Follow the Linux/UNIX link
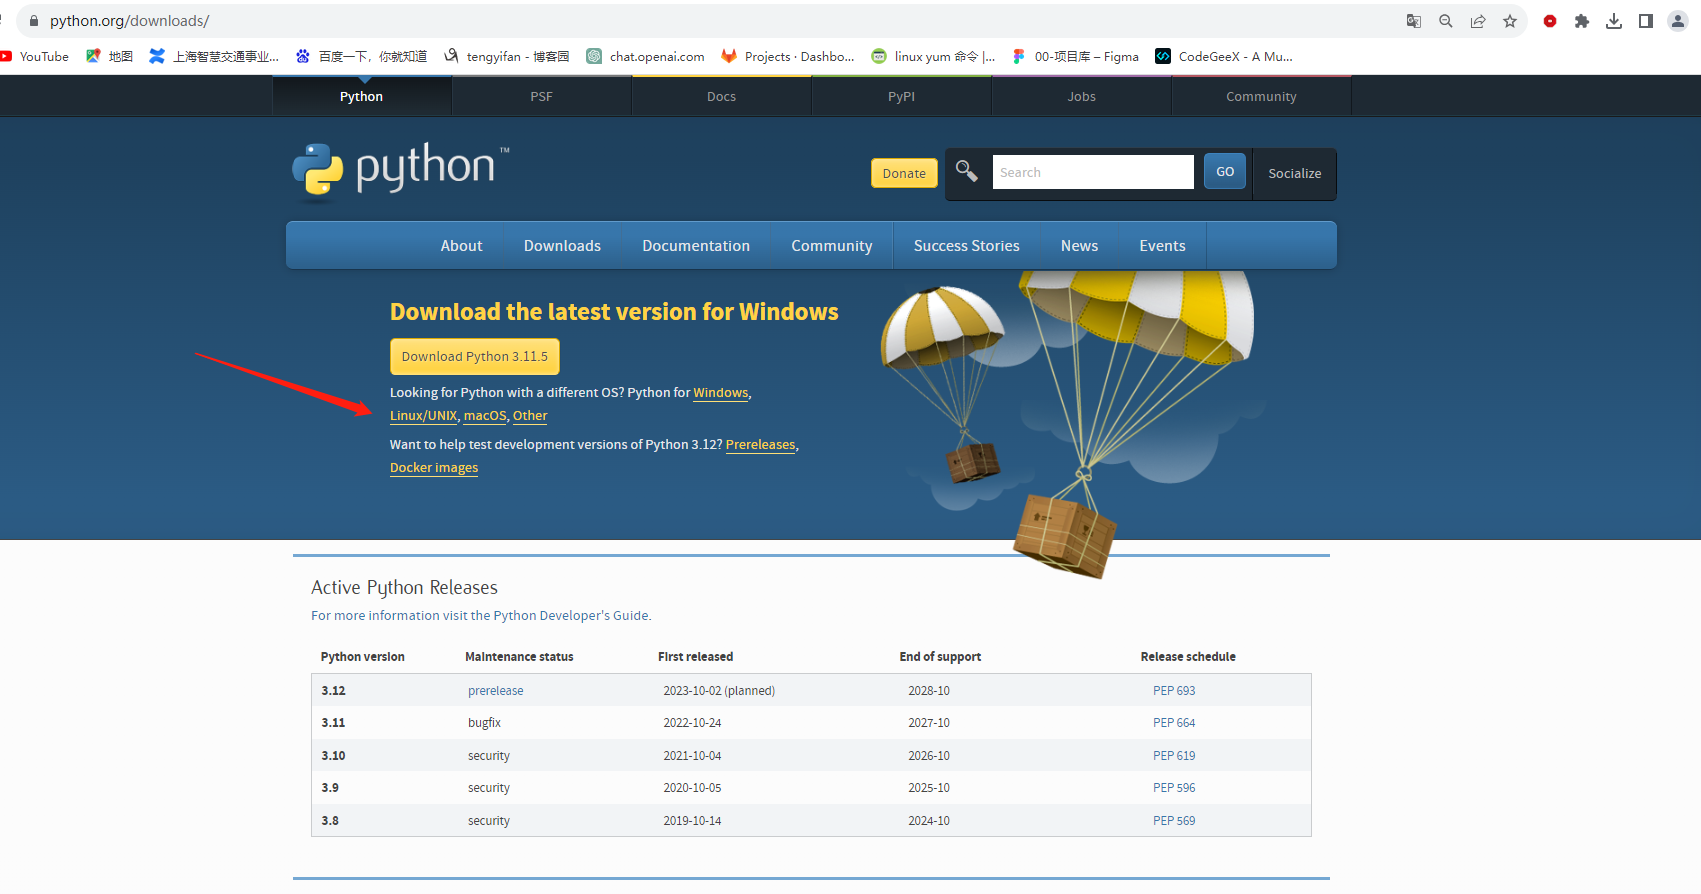Image resolution: width=1701 pixels, height=894 pixels. 423,416
